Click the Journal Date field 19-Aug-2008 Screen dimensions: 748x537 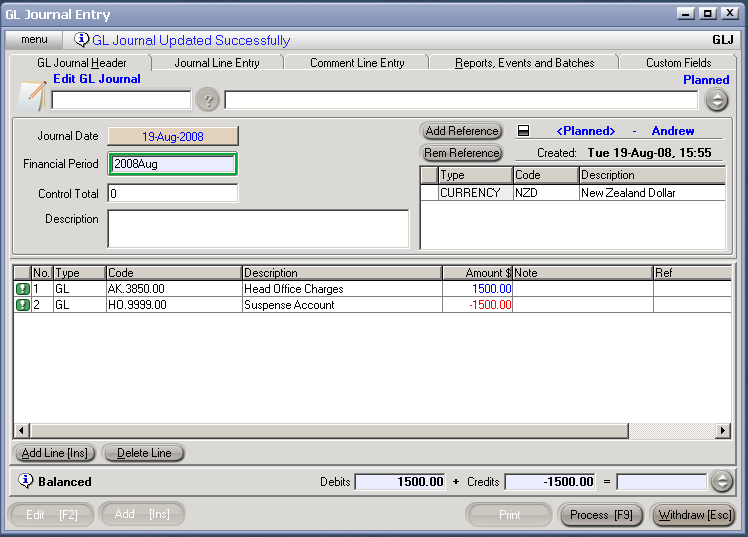pos(173,136)
